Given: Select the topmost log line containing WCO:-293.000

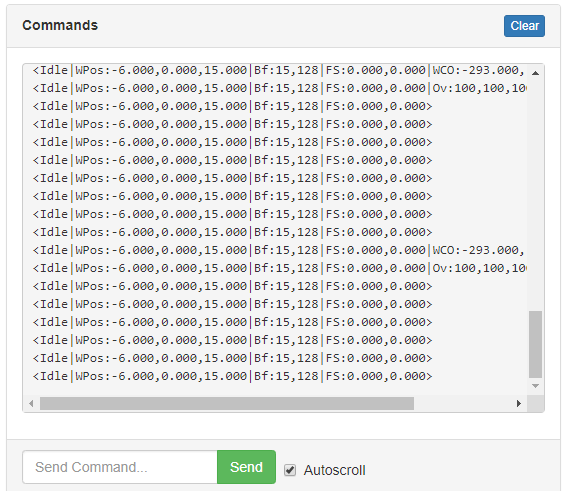Looking at the screenshot, I should [x=279, y=70].
